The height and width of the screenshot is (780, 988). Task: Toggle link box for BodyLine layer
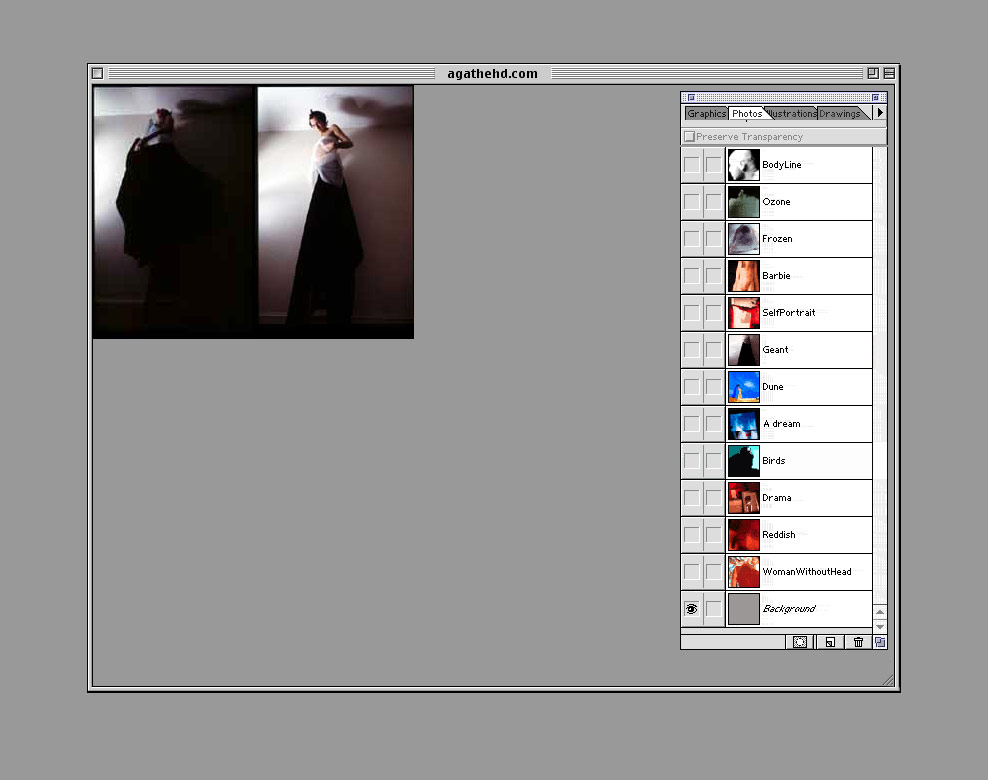click(x=713, y=165)
